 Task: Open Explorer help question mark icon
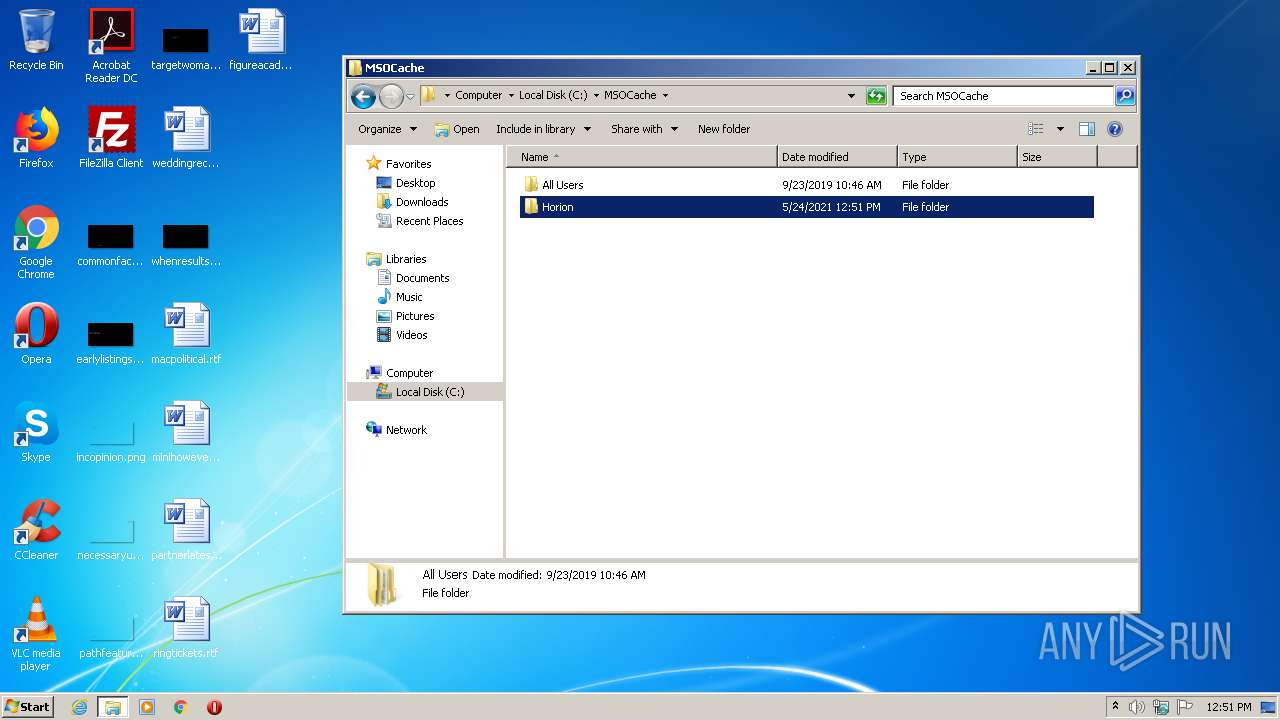coord(1115,129)
